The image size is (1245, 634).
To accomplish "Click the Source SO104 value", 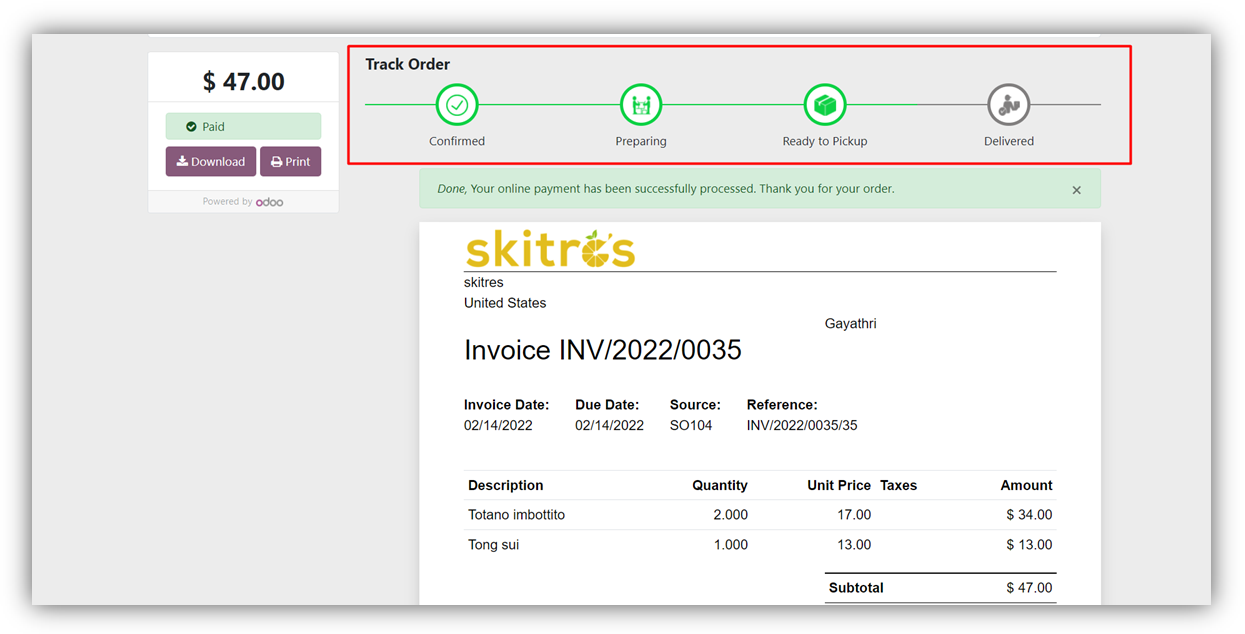I will point(691,425).
